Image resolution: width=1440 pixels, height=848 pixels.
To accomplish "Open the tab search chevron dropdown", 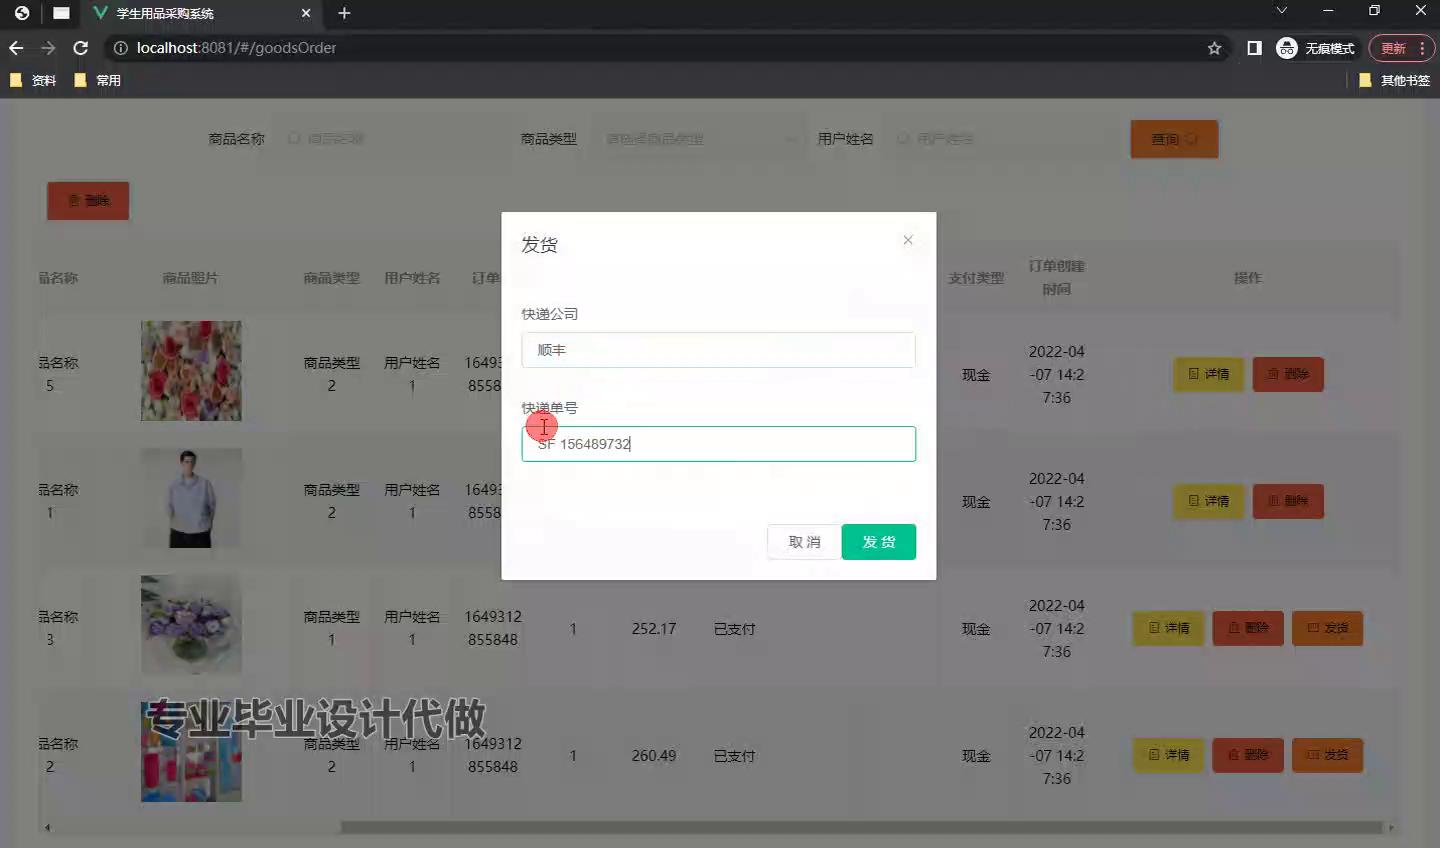I will coord(1281,11).
